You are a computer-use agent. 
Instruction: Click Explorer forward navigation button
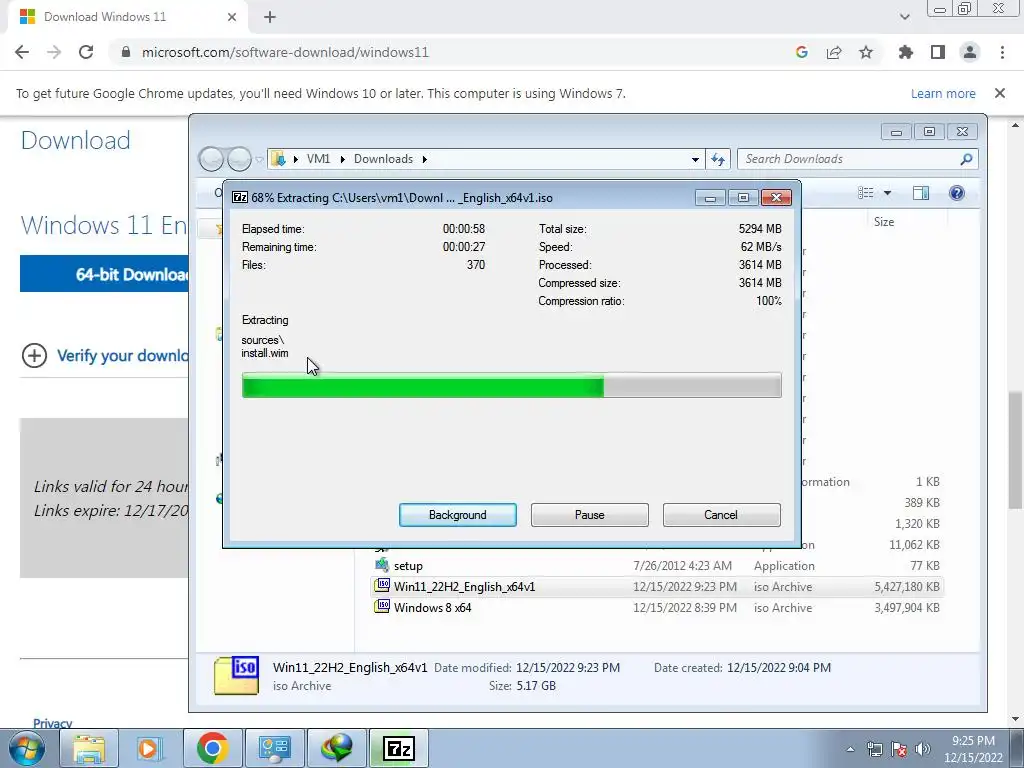tap(239, 159)
